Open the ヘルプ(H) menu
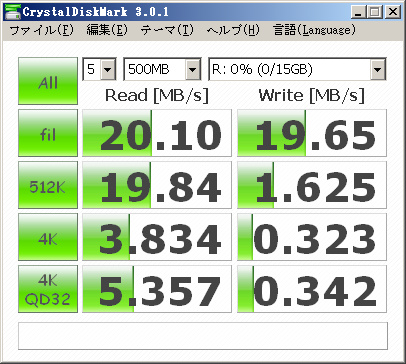 [233, 30]
